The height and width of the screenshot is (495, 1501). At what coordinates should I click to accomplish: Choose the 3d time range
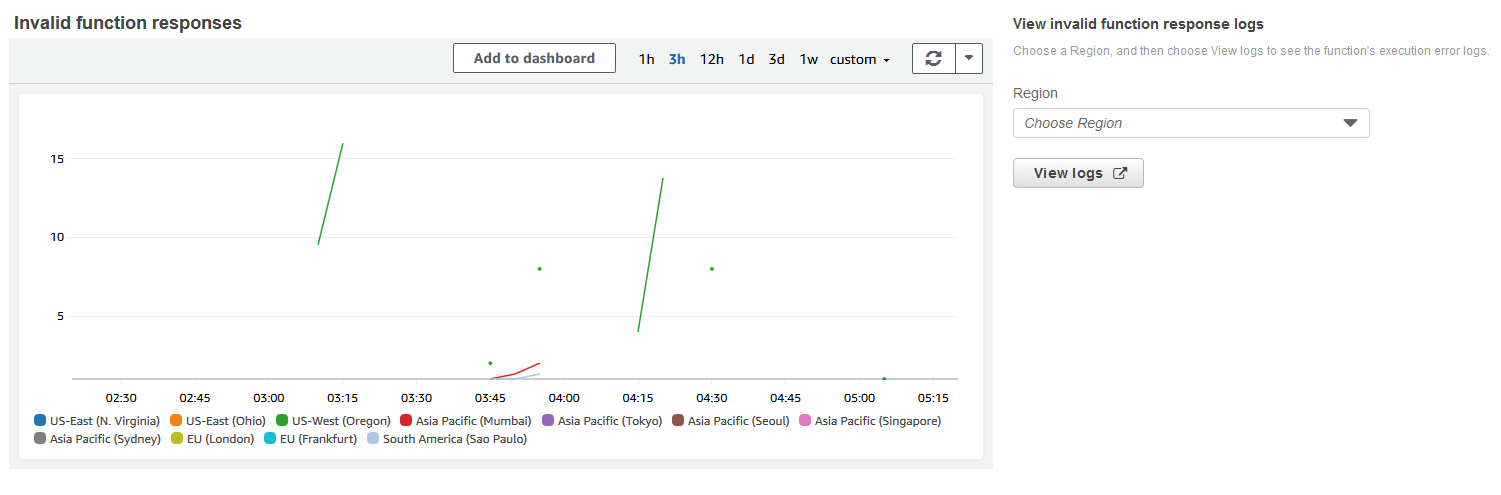(x=776, y=59)
